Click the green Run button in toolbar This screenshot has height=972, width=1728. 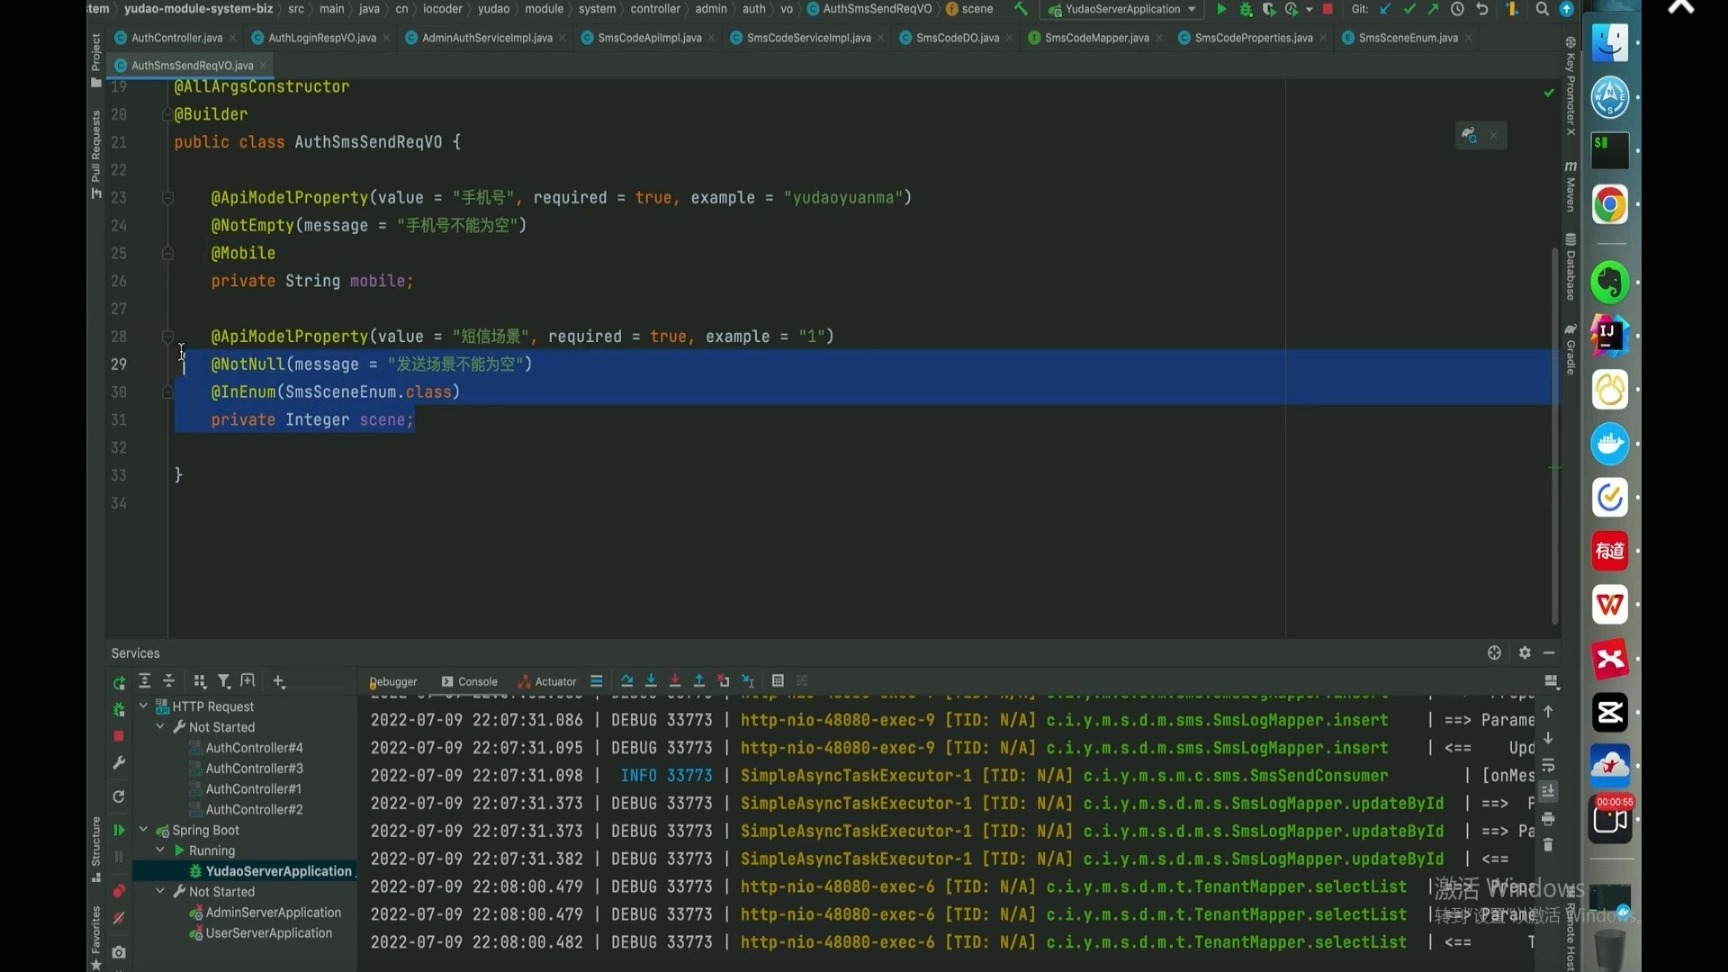coord(1221,9)
